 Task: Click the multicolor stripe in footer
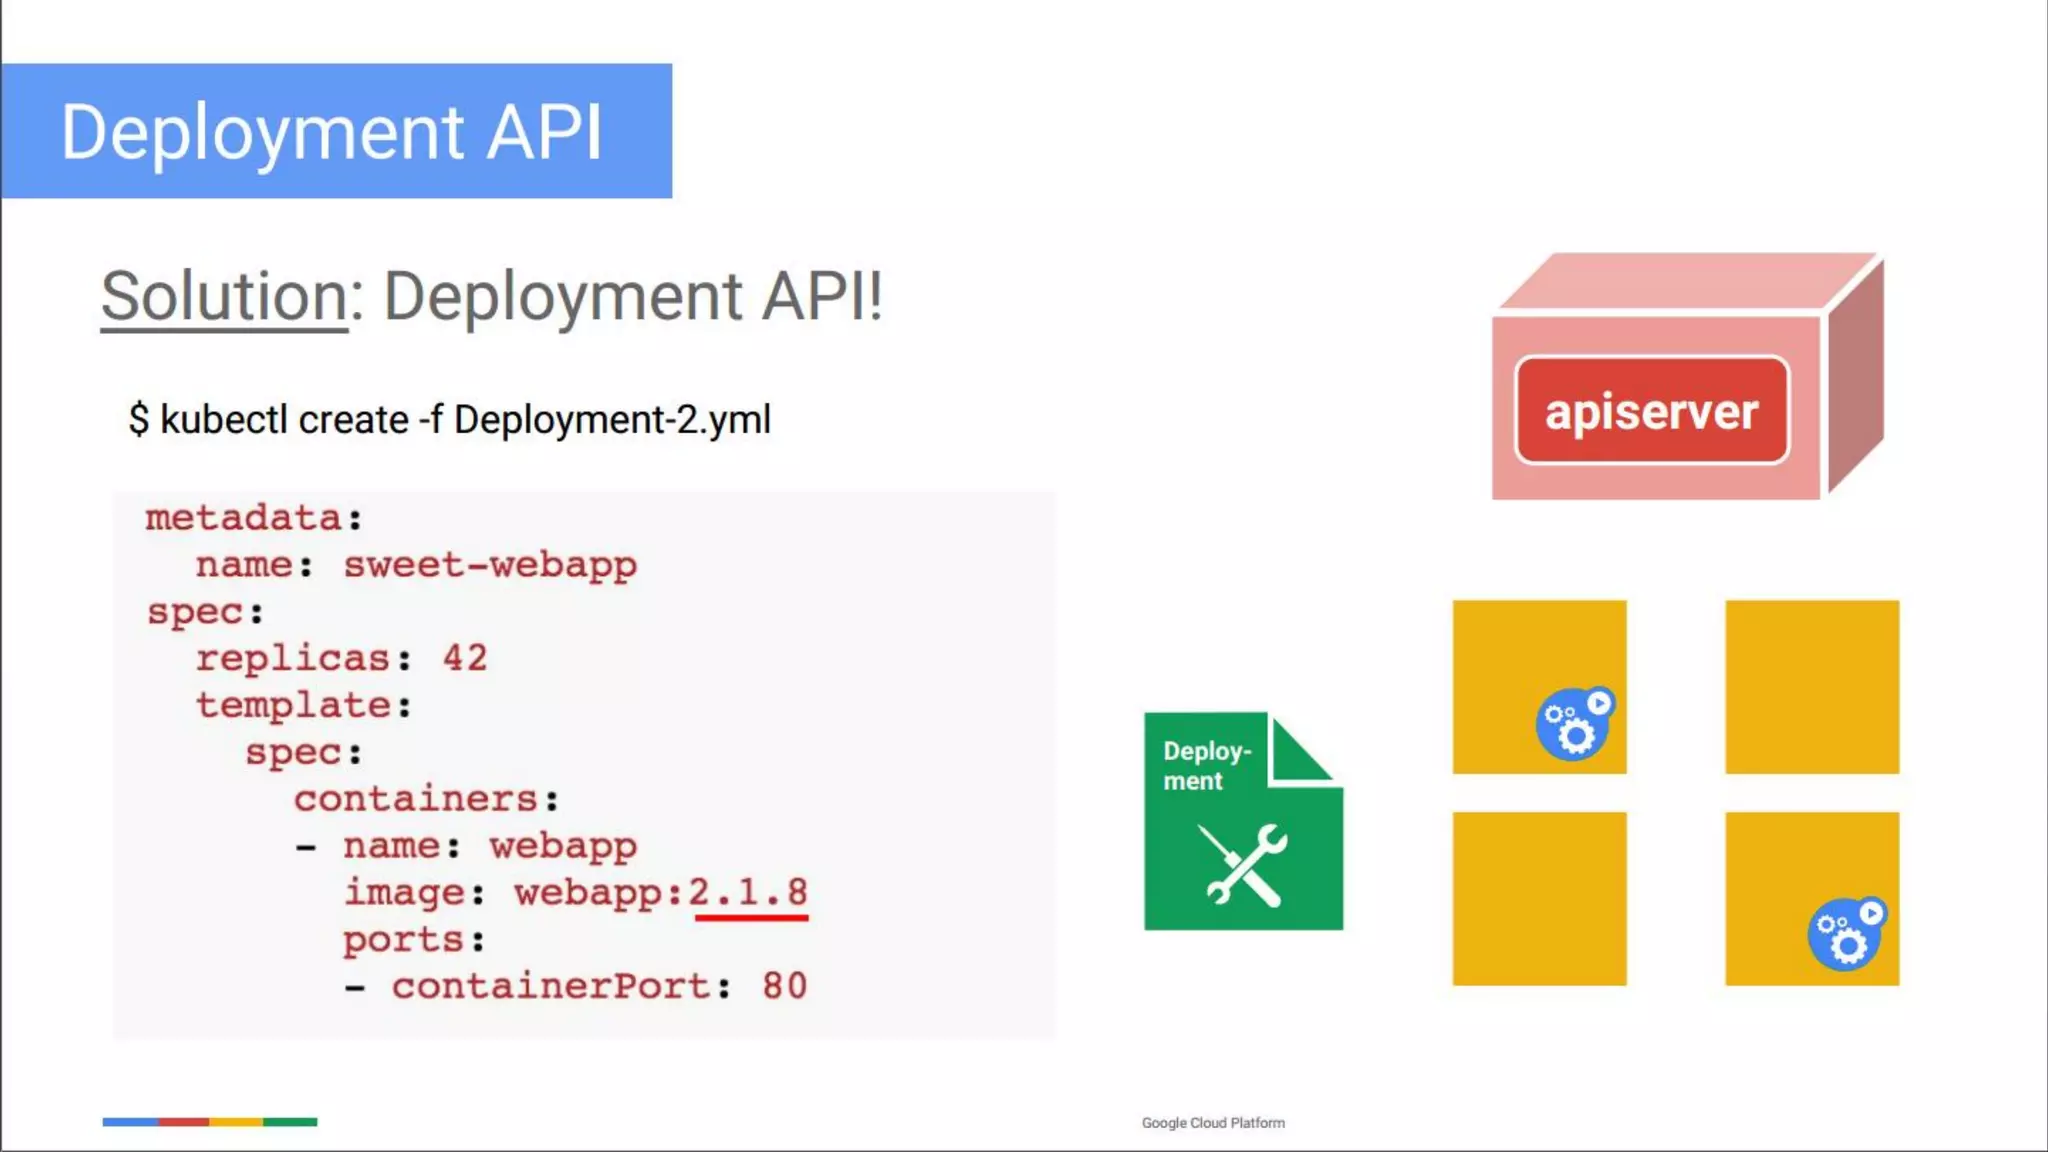click(x=209, y=1122)
